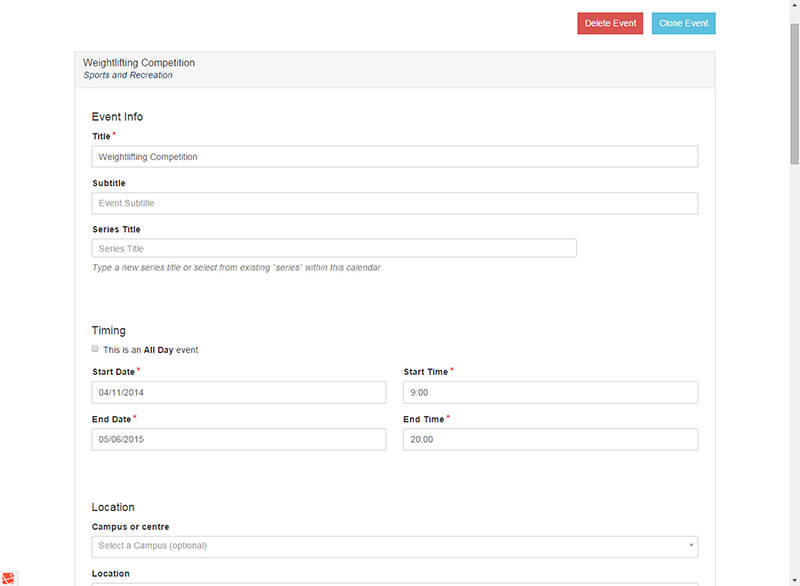This screenshot has width=800, height=586.
Task: Click the red Delete Event button
Action: pyautogui.click(x=610, y=23)
